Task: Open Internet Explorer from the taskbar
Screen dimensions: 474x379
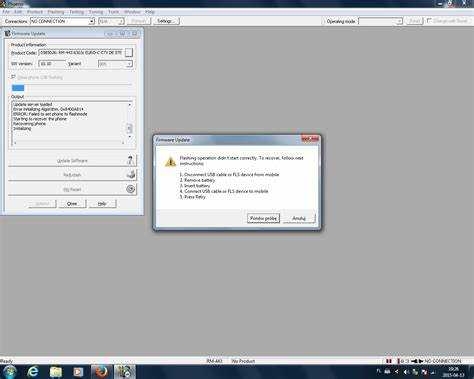Action: coord(33,371)
